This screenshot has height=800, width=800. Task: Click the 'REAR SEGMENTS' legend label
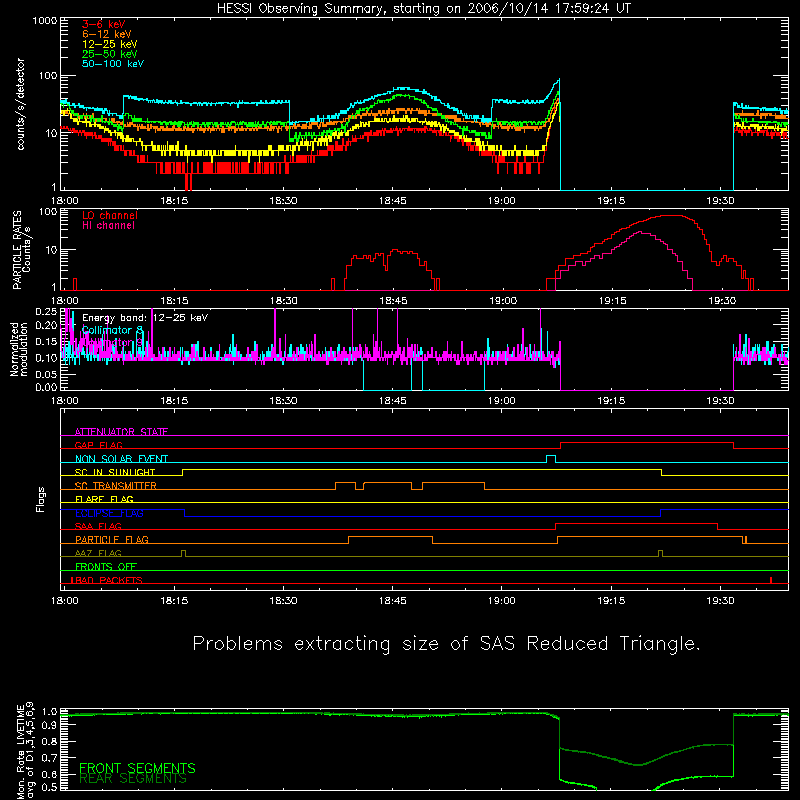(x=133, y=779)
